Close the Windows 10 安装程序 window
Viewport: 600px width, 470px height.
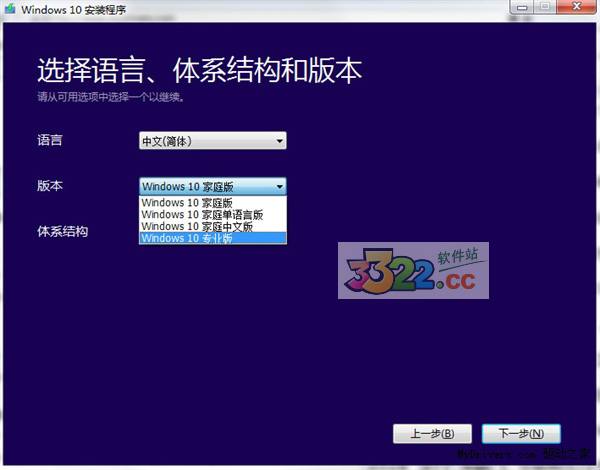tap(577, 7)
